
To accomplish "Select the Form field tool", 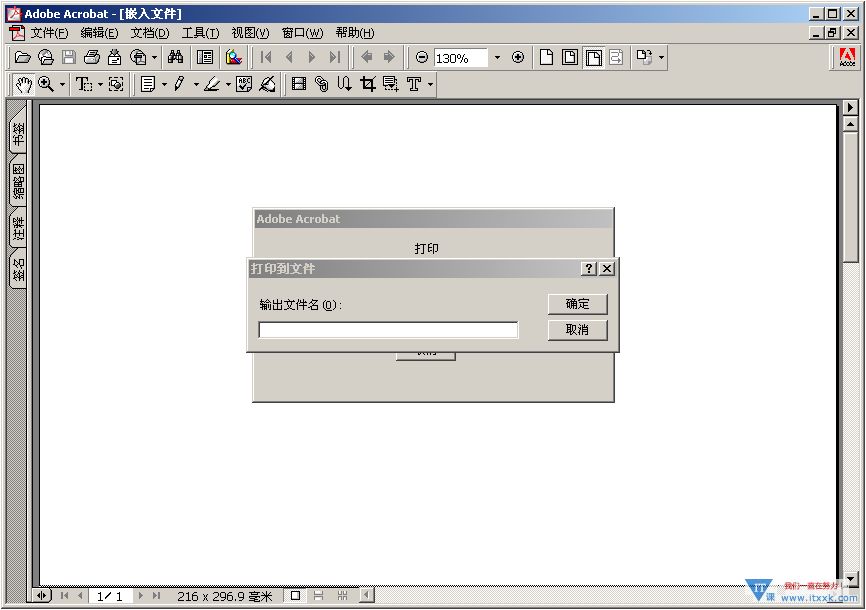I will (x=391, y=85).
